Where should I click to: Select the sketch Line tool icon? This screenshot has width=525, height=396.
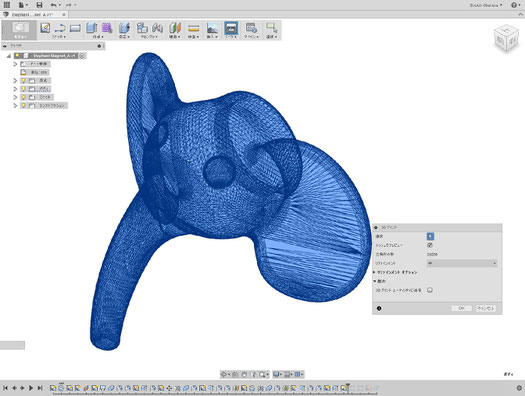60,28
